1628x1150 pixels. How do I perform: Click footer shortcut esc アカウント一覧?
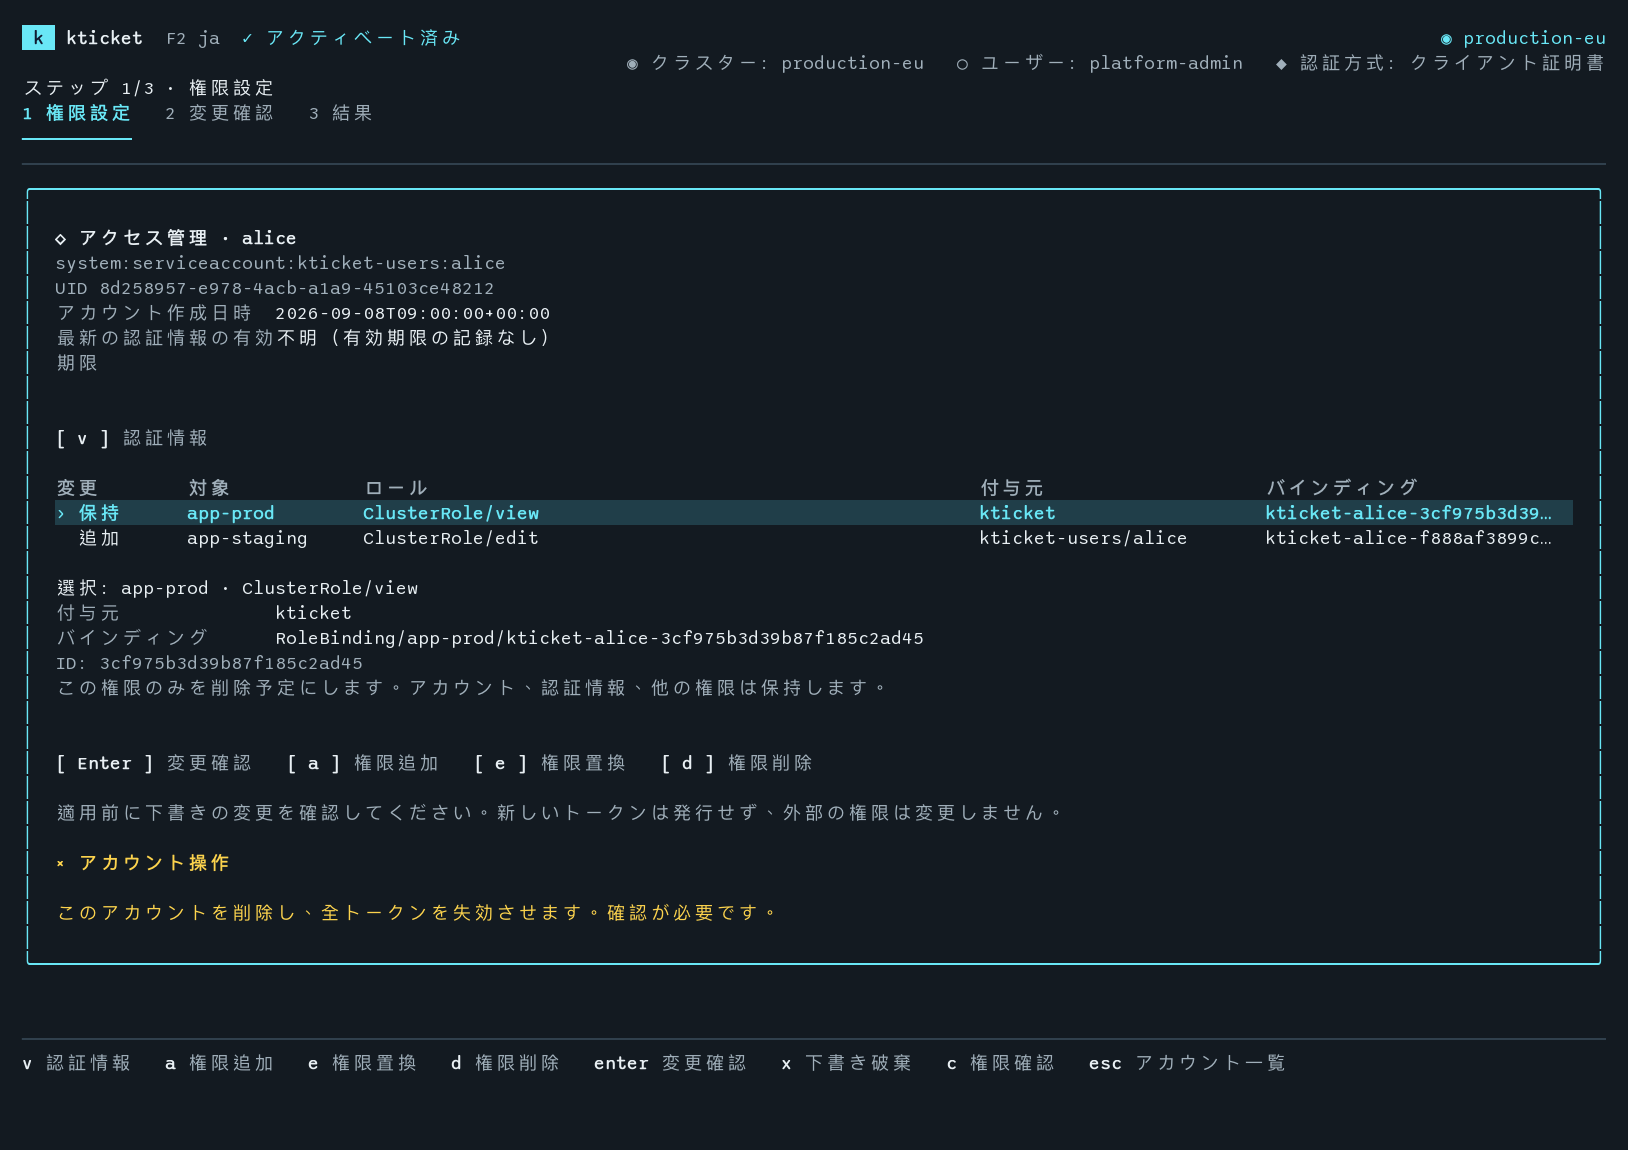1187,1063
